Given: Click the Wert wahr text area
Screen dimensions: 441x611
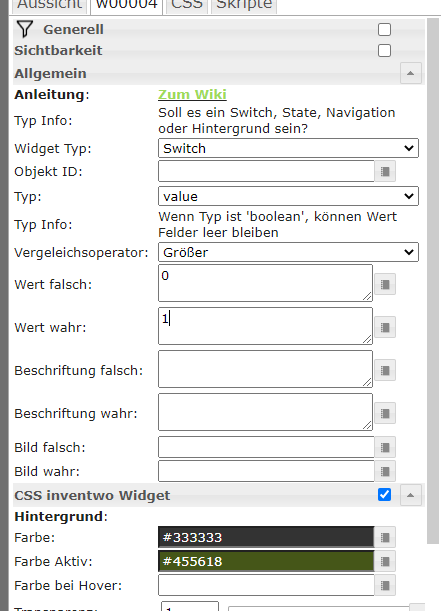Looking at the screenshot, I should tap(265, 326).
